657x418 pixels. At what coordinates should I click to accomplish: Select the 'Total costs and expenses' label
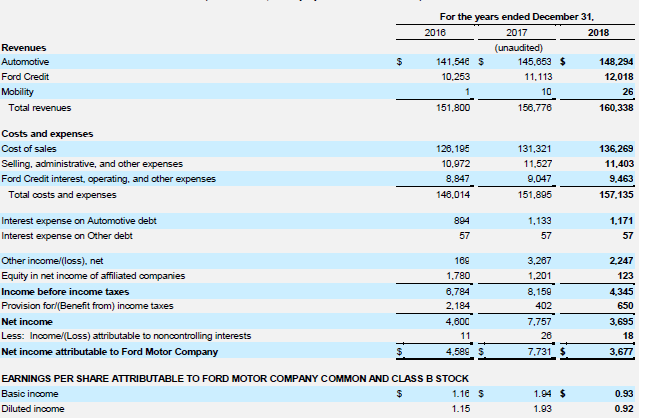(62, 195)
